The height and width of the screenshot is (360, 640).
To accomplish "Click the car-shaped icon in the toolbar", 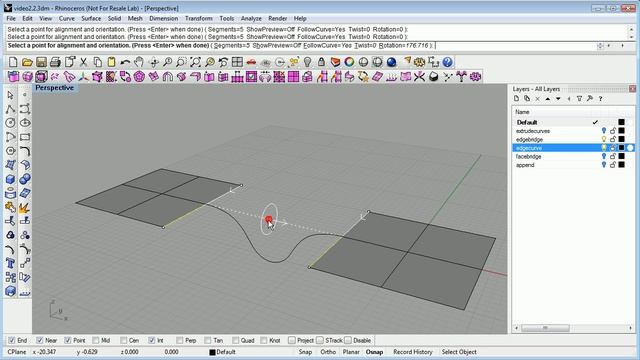I will (x=251, y=62).
